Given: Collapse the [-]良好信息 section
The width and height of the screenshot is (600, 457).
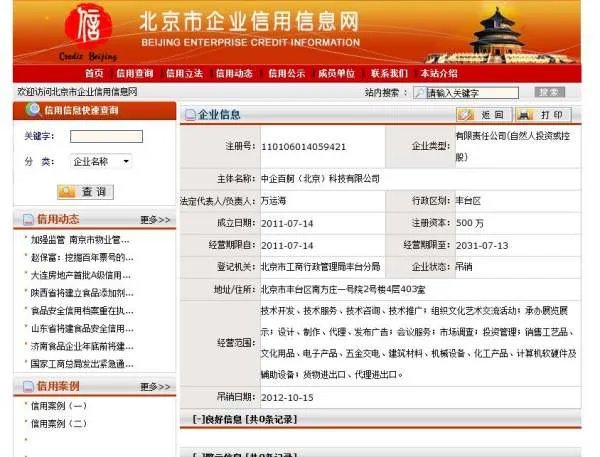Looking at the screenshot, I should 245,419.
